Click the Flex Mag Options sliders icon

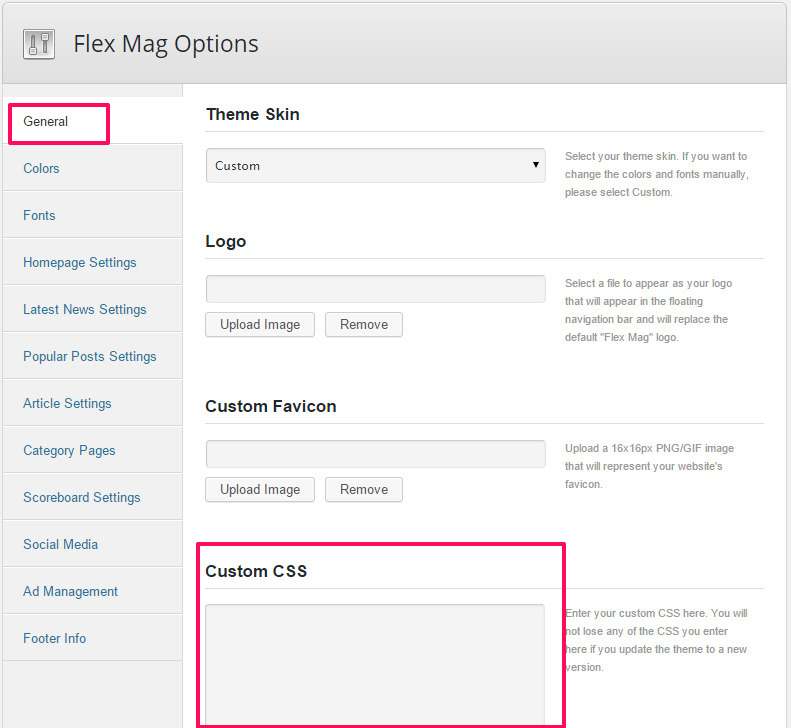(x=39, y=44)
